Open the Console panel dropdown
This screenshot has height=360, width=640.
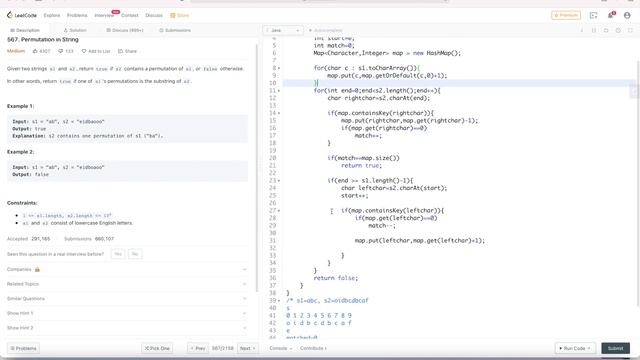pos(280,348)
